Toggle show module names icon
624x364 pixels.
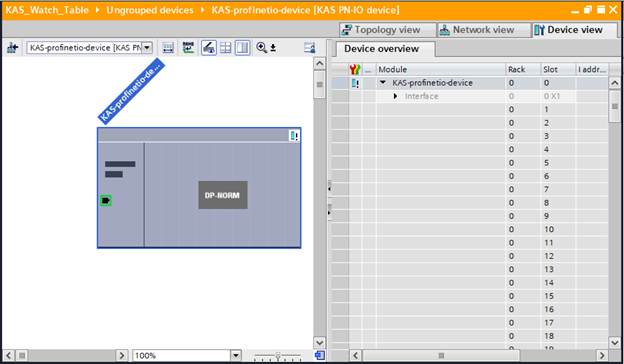click(x=188, y=48)
